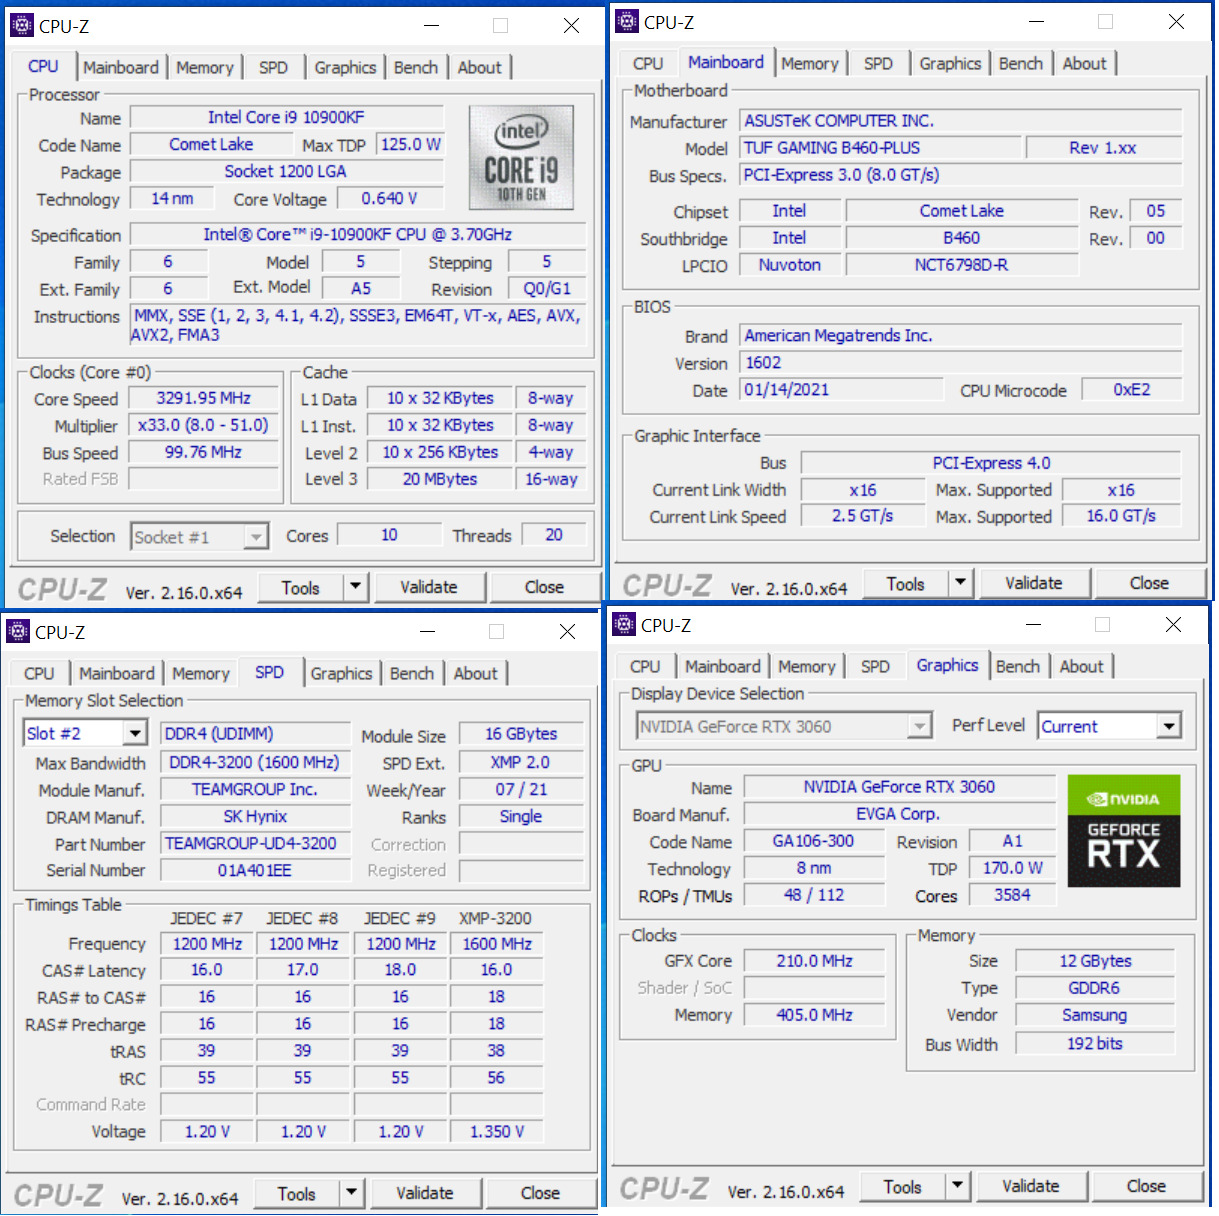Open the Socket #1 selection dropdown
1219x1216 pixels.
pos(256,537)
